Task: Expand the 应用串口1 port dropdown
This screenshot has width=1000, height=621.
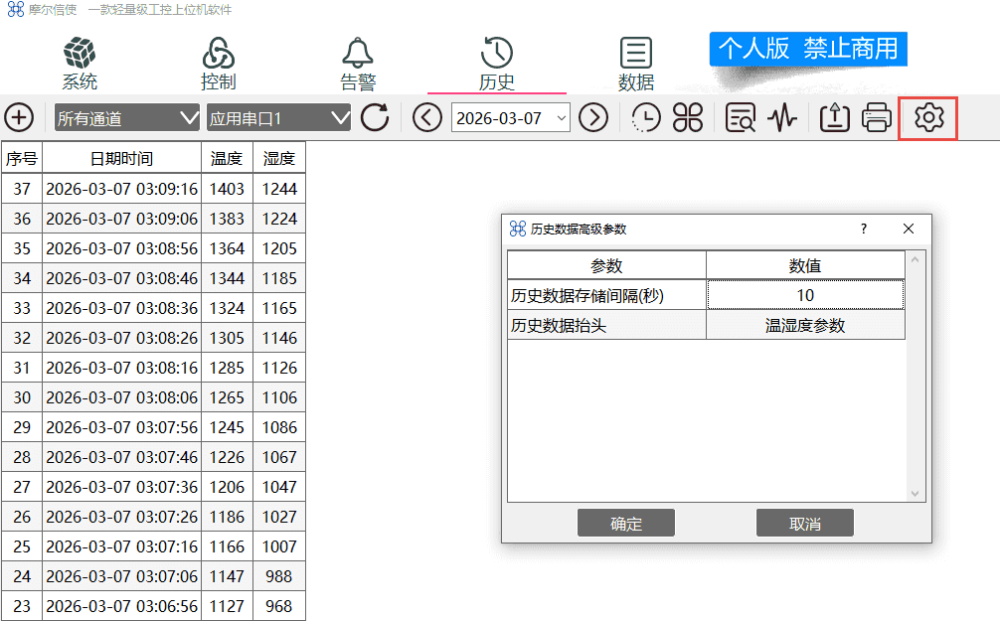Action: coord(278,118)
